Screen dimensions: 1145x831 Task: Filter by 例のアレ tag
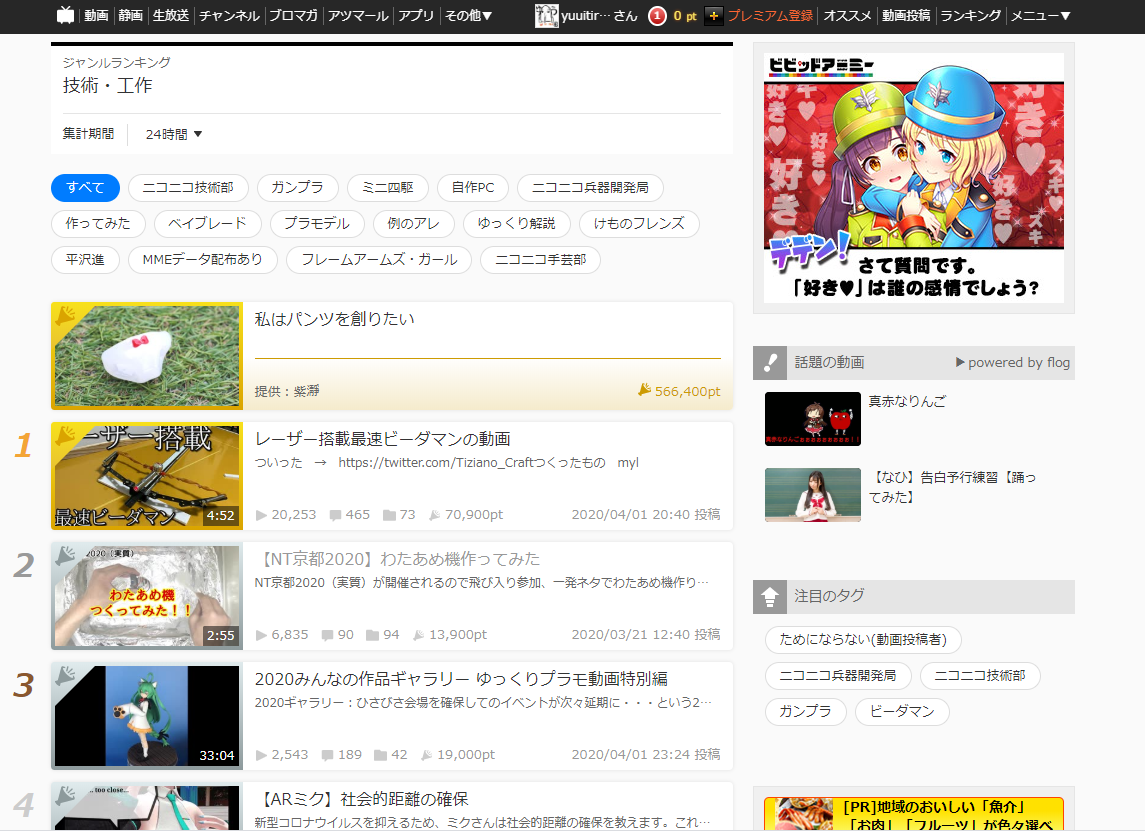413,223
